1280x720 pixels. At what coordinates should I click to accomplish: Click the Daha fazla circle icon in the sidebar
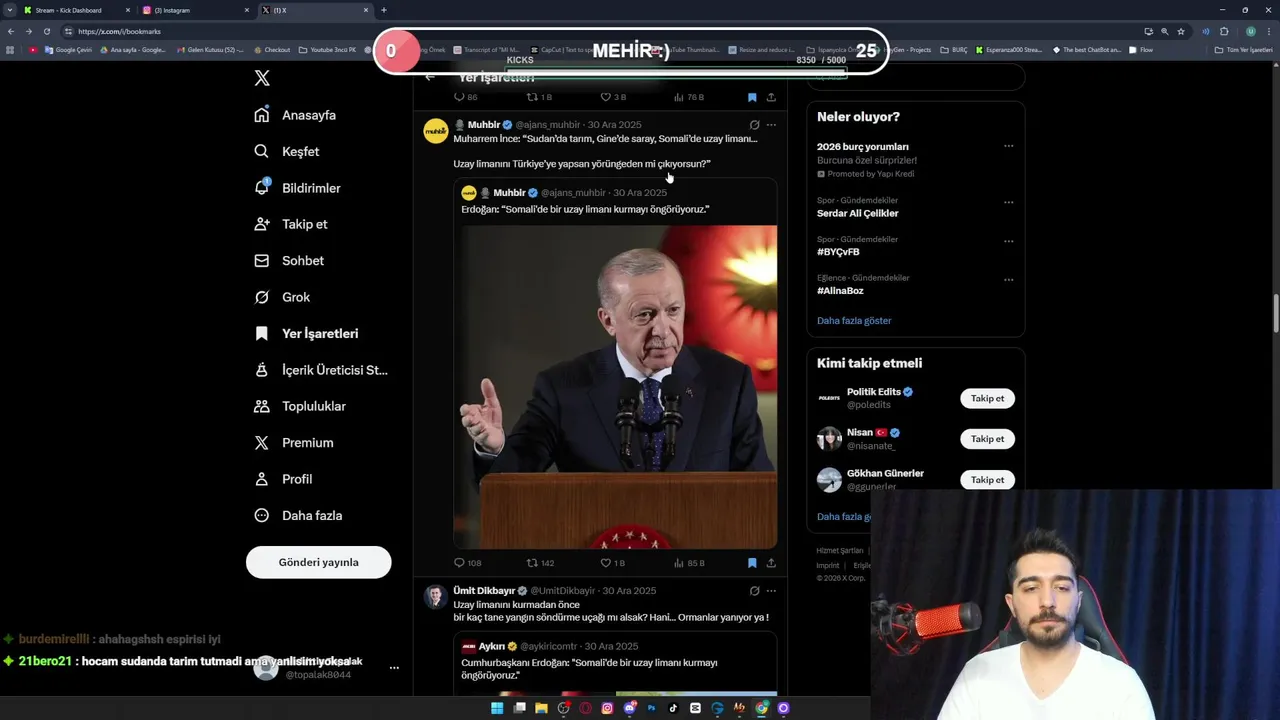click(x=262, y=515)
